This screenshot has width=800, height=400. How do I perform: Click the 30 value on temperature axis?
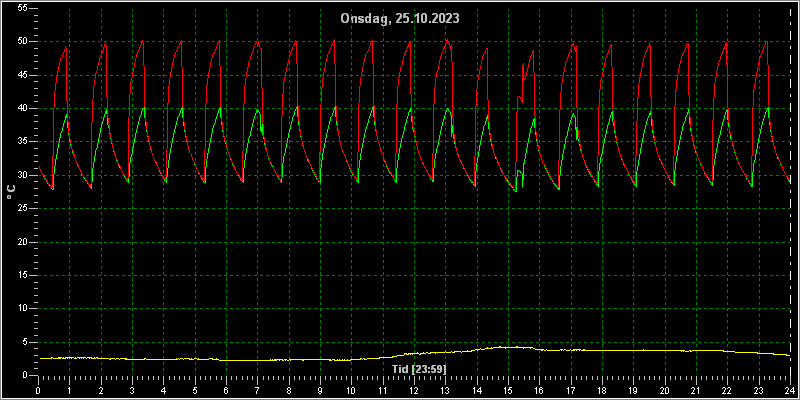[23, 175]
